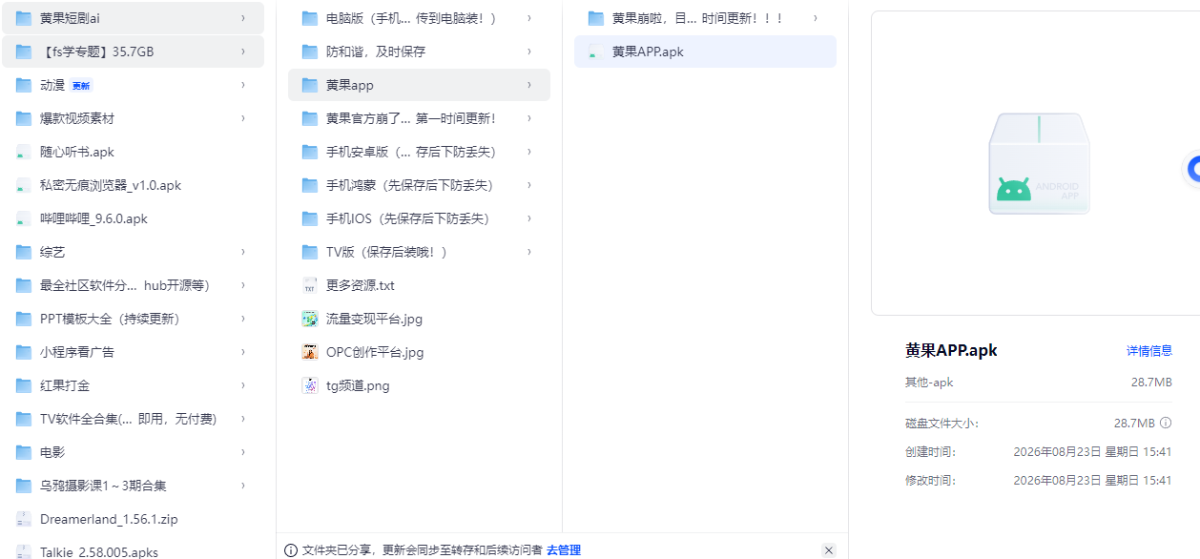
Task: Expand chevron of 最全社区软件分 folder
Action: (243, 285)
